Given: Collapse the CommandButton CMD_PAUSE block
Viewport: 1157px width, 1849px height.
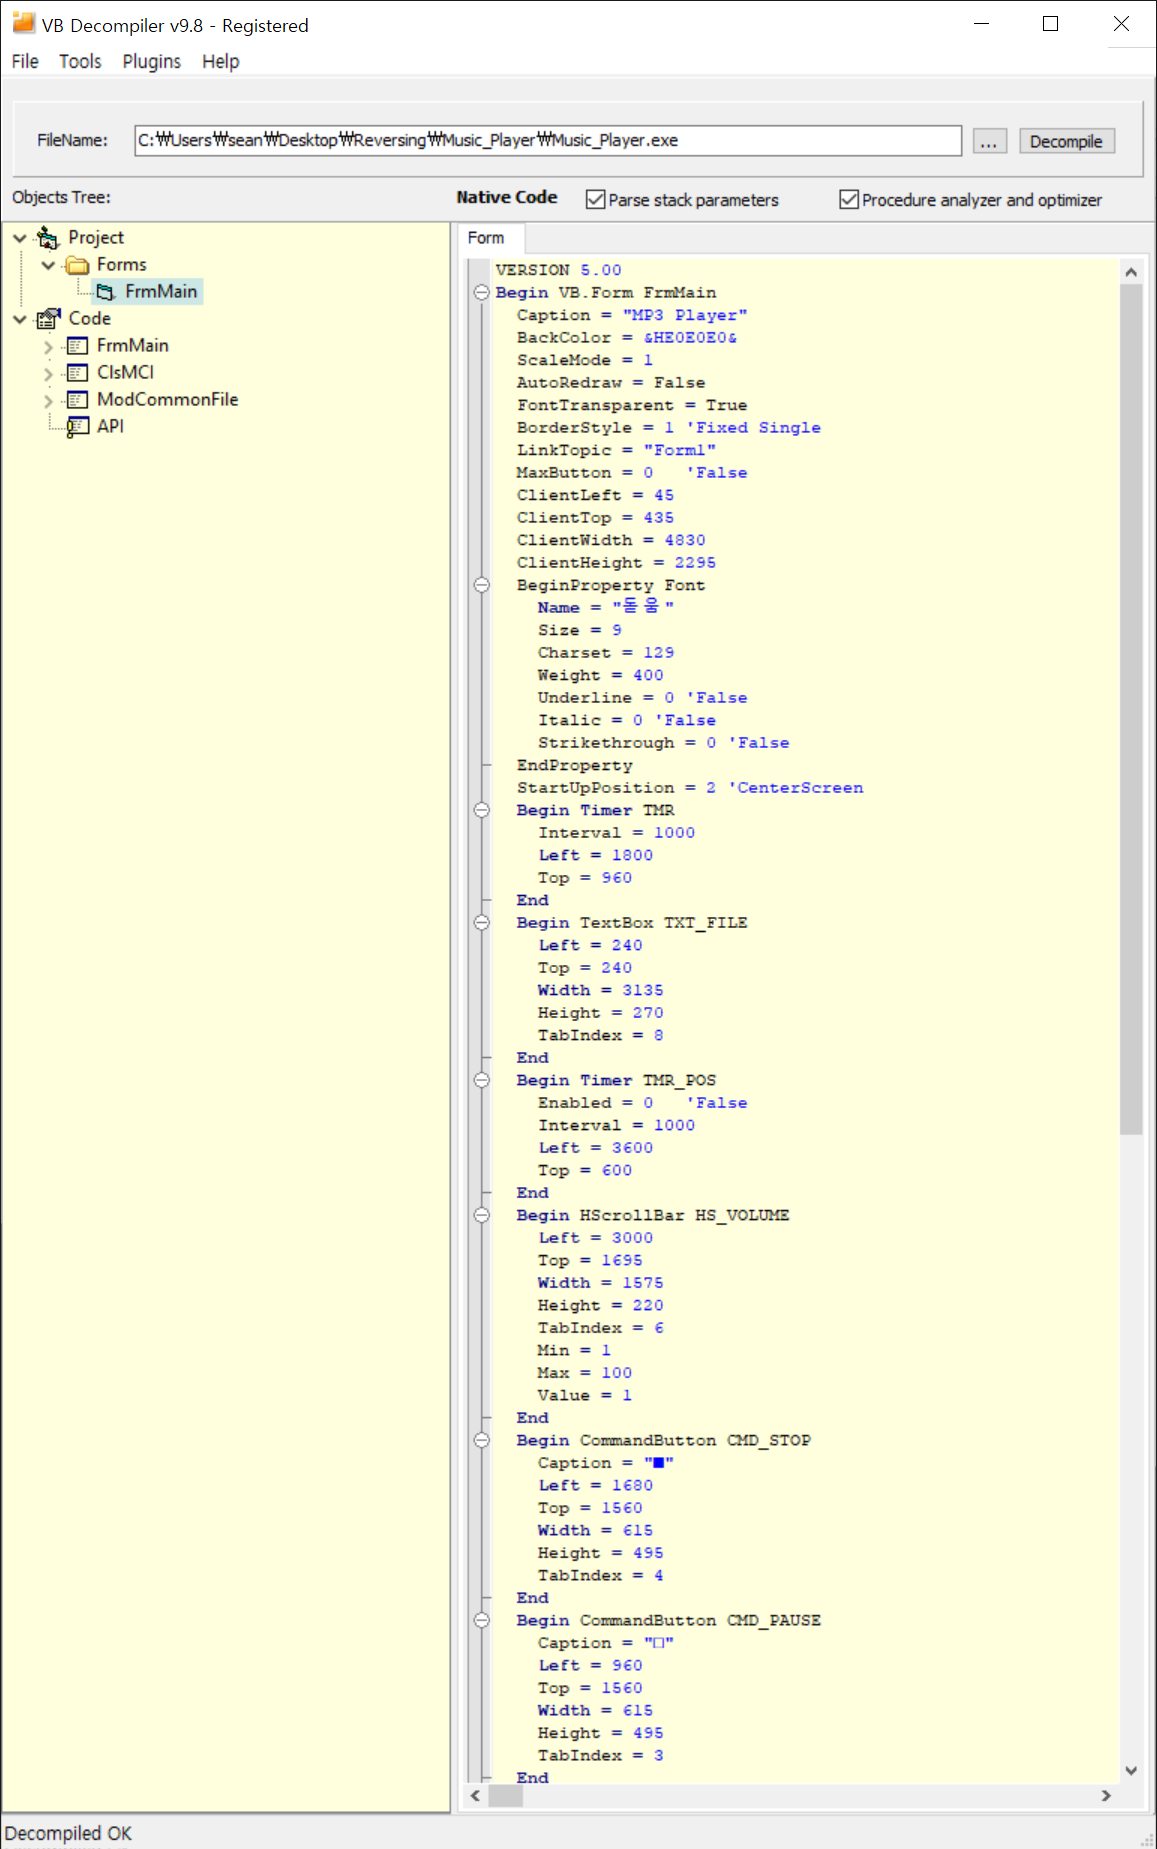Looking at the screenshot, I should [481, 1620].
